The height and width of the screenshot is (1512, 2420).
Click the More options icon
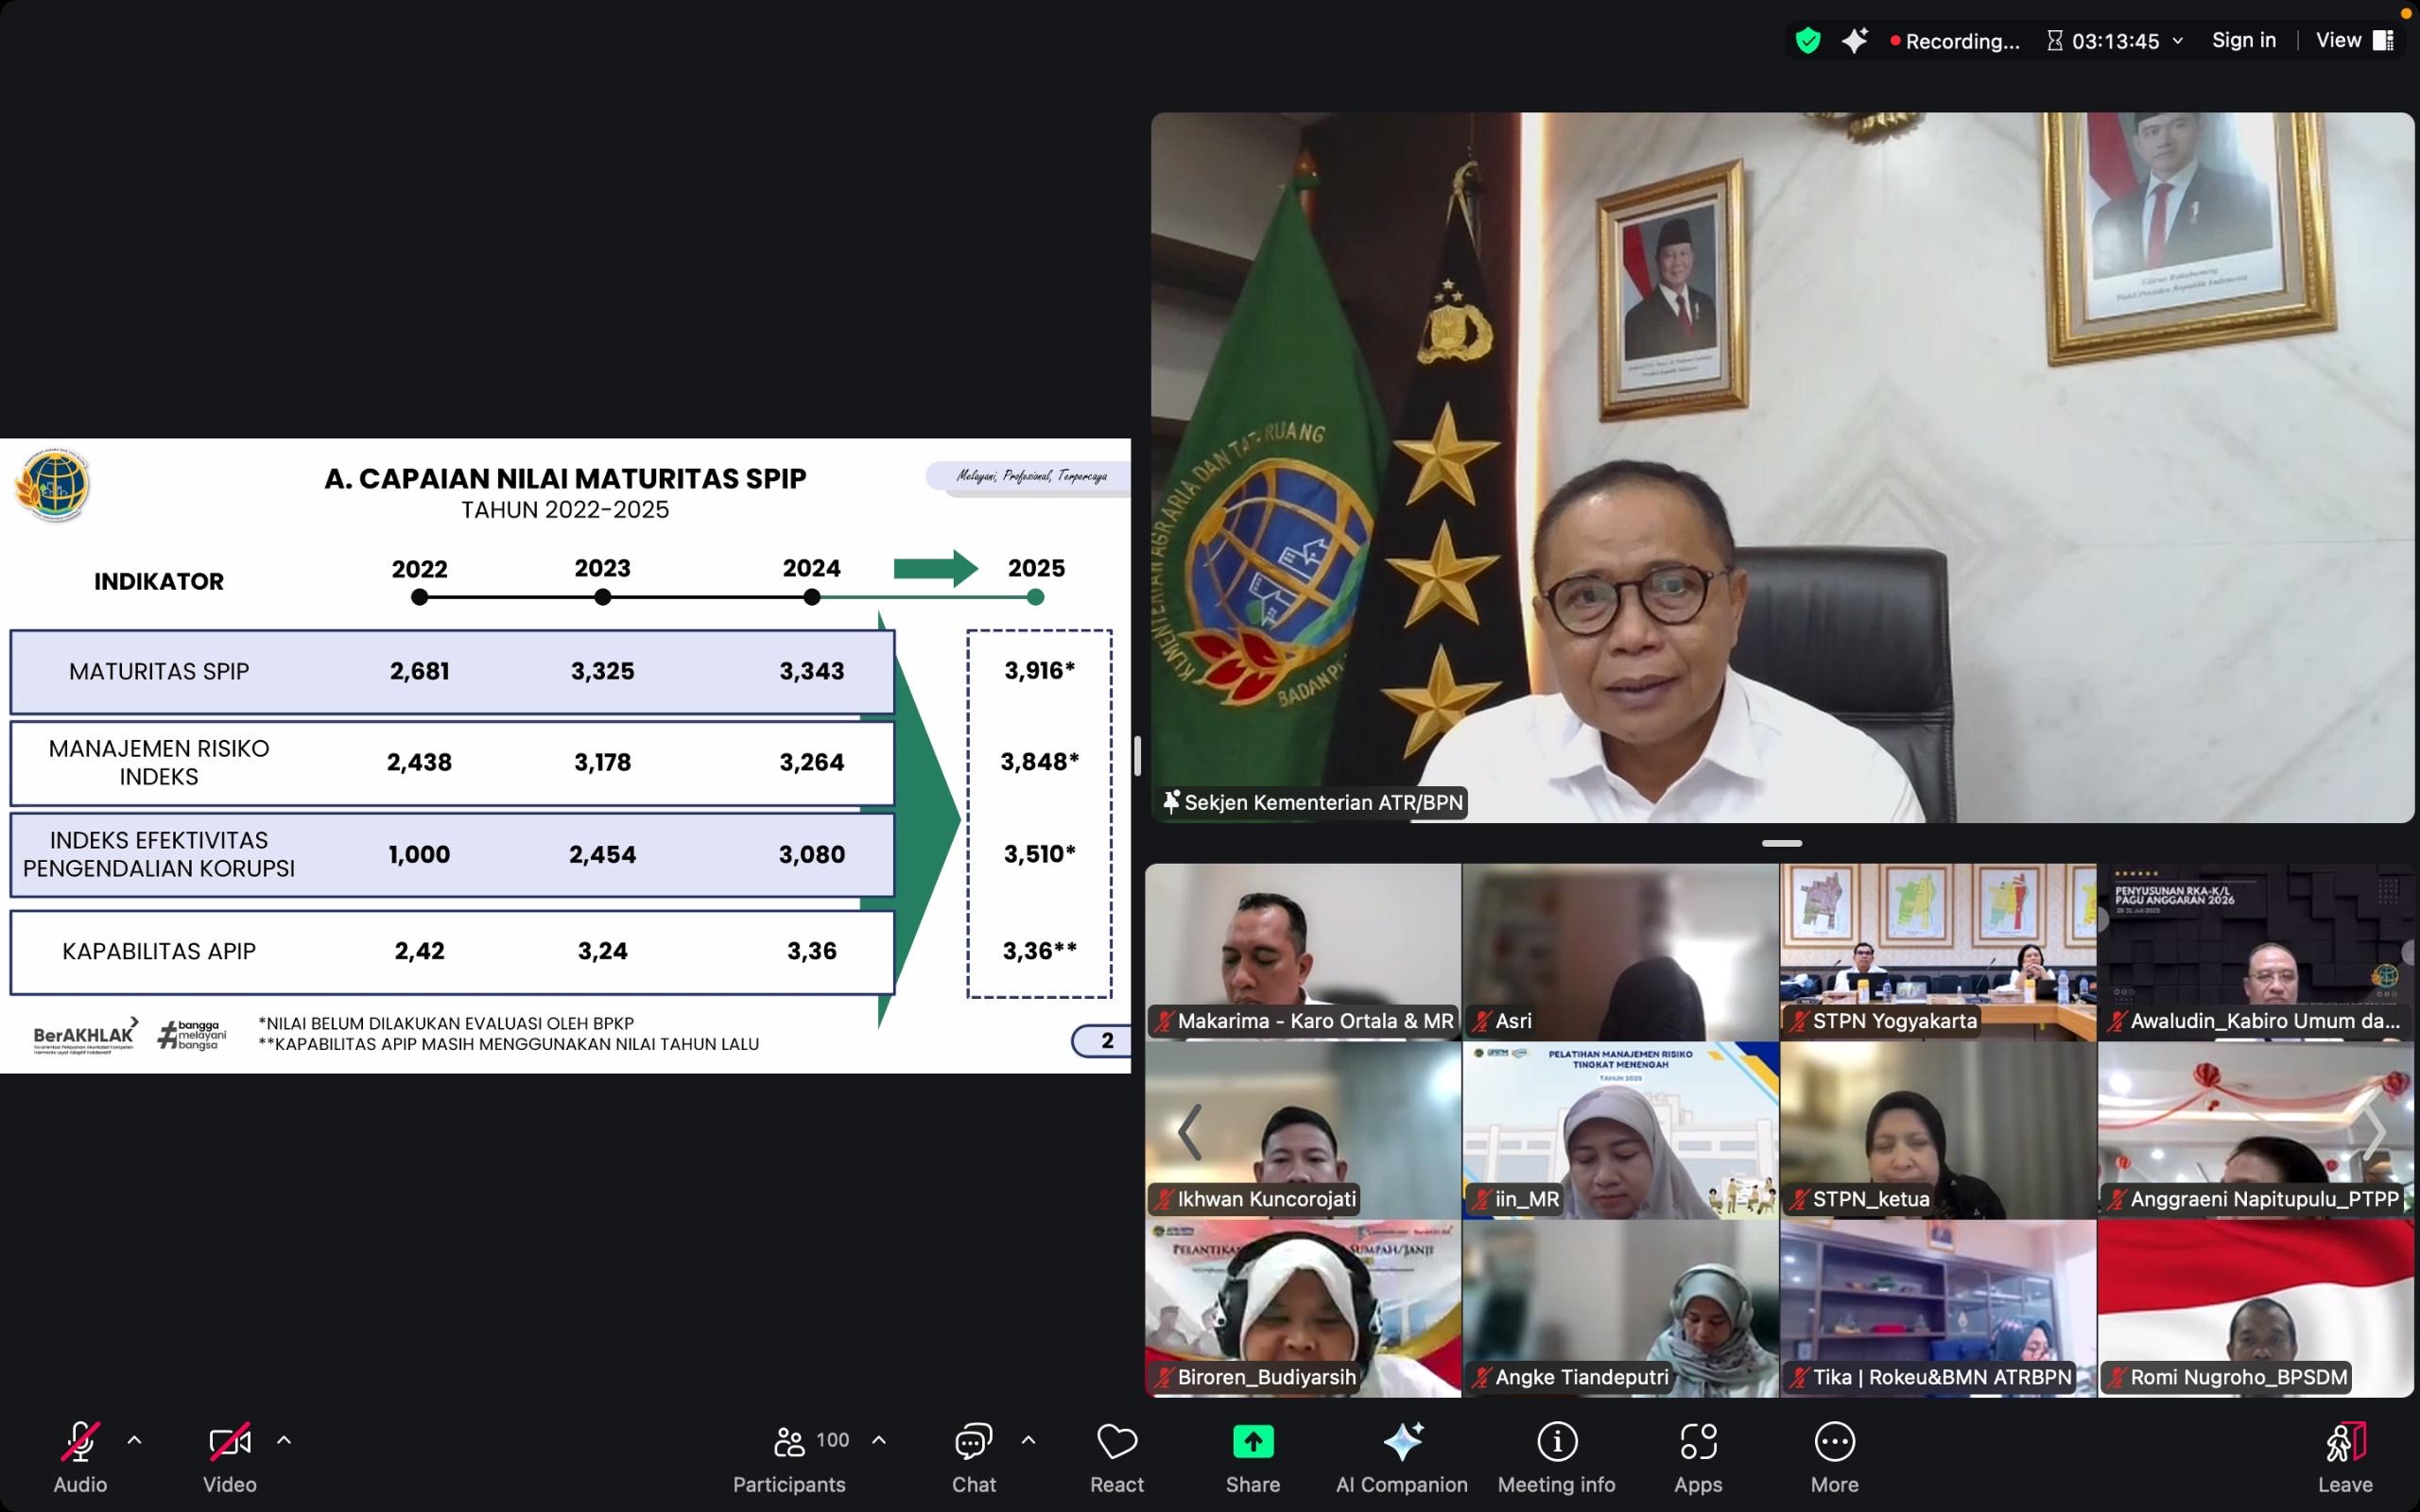coord(1834,1440)
